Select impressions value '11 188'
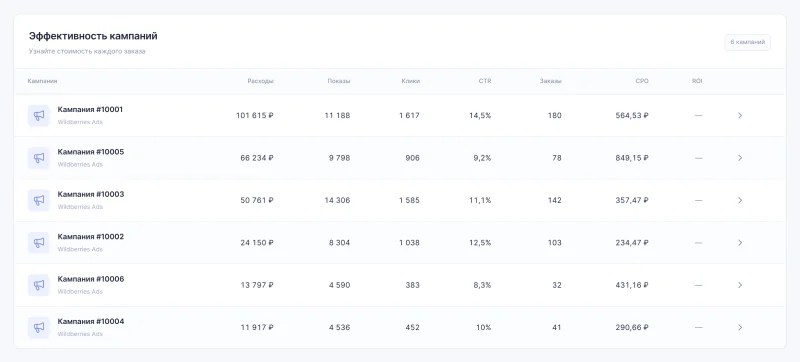 pyautogui.click(x=337, y=116)
